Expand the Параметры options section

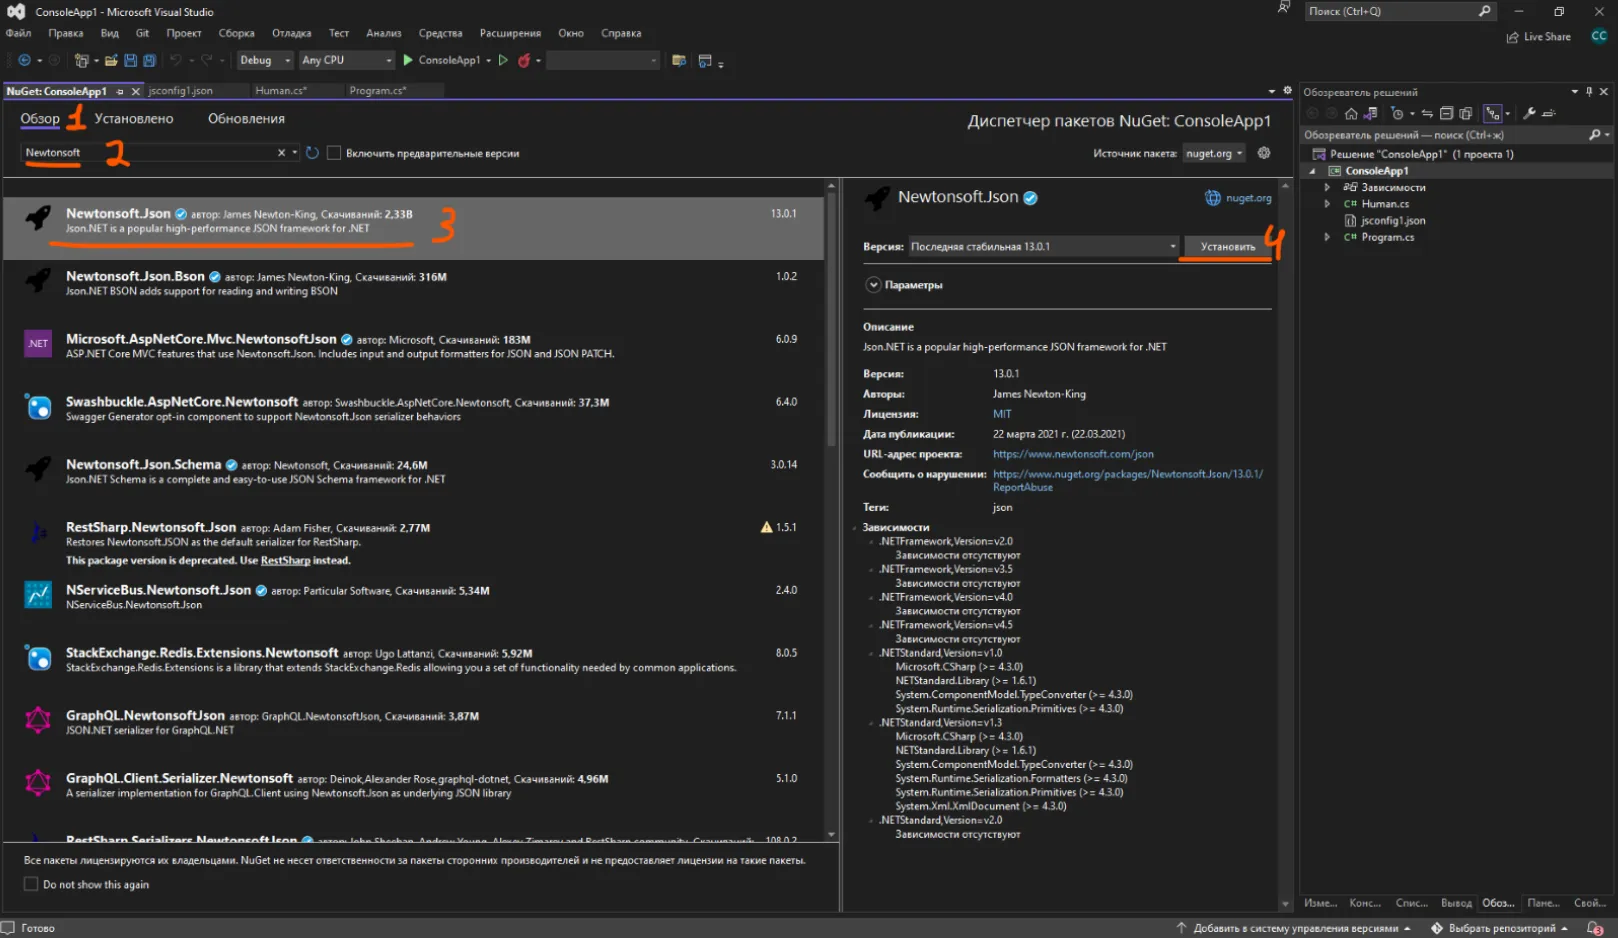point(873,285)
